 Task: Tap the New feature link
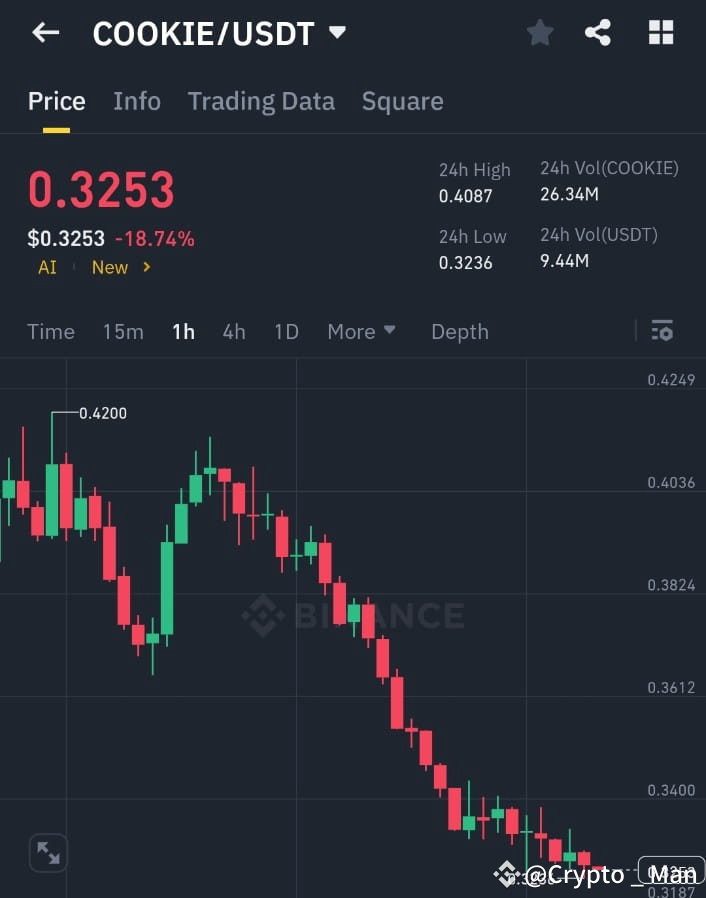[110, 267]
